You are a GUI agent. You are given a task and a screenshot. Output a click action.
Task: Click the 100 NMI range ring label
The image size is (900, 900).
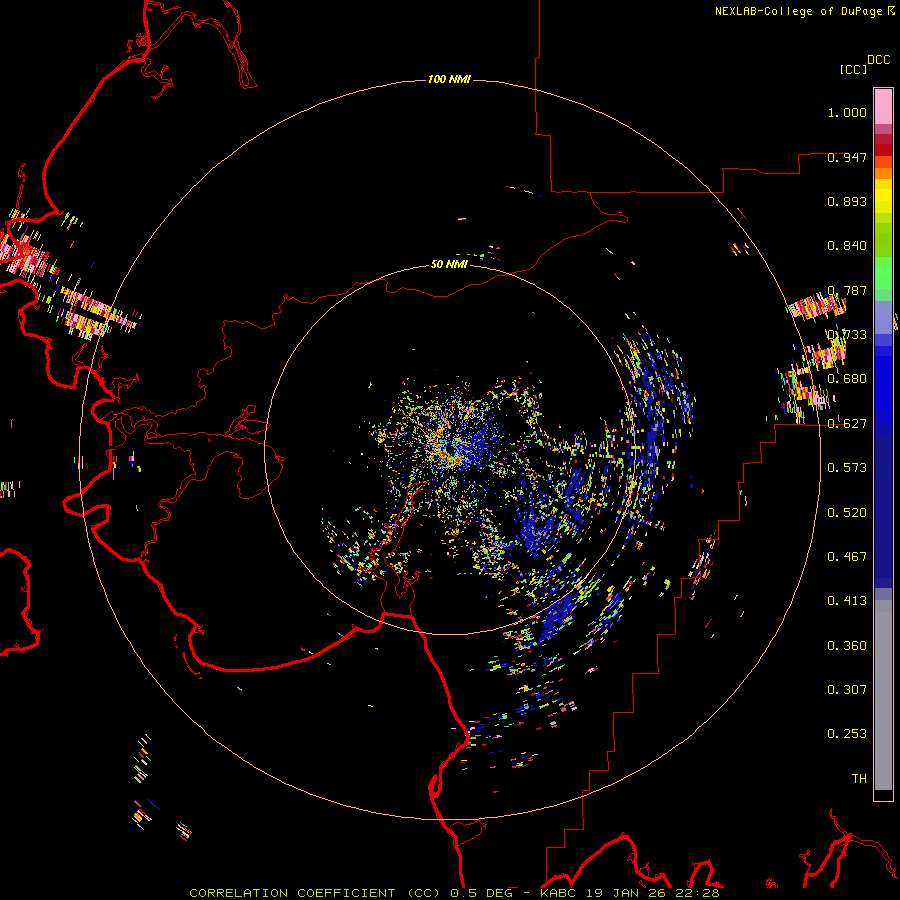click(449, 79)
